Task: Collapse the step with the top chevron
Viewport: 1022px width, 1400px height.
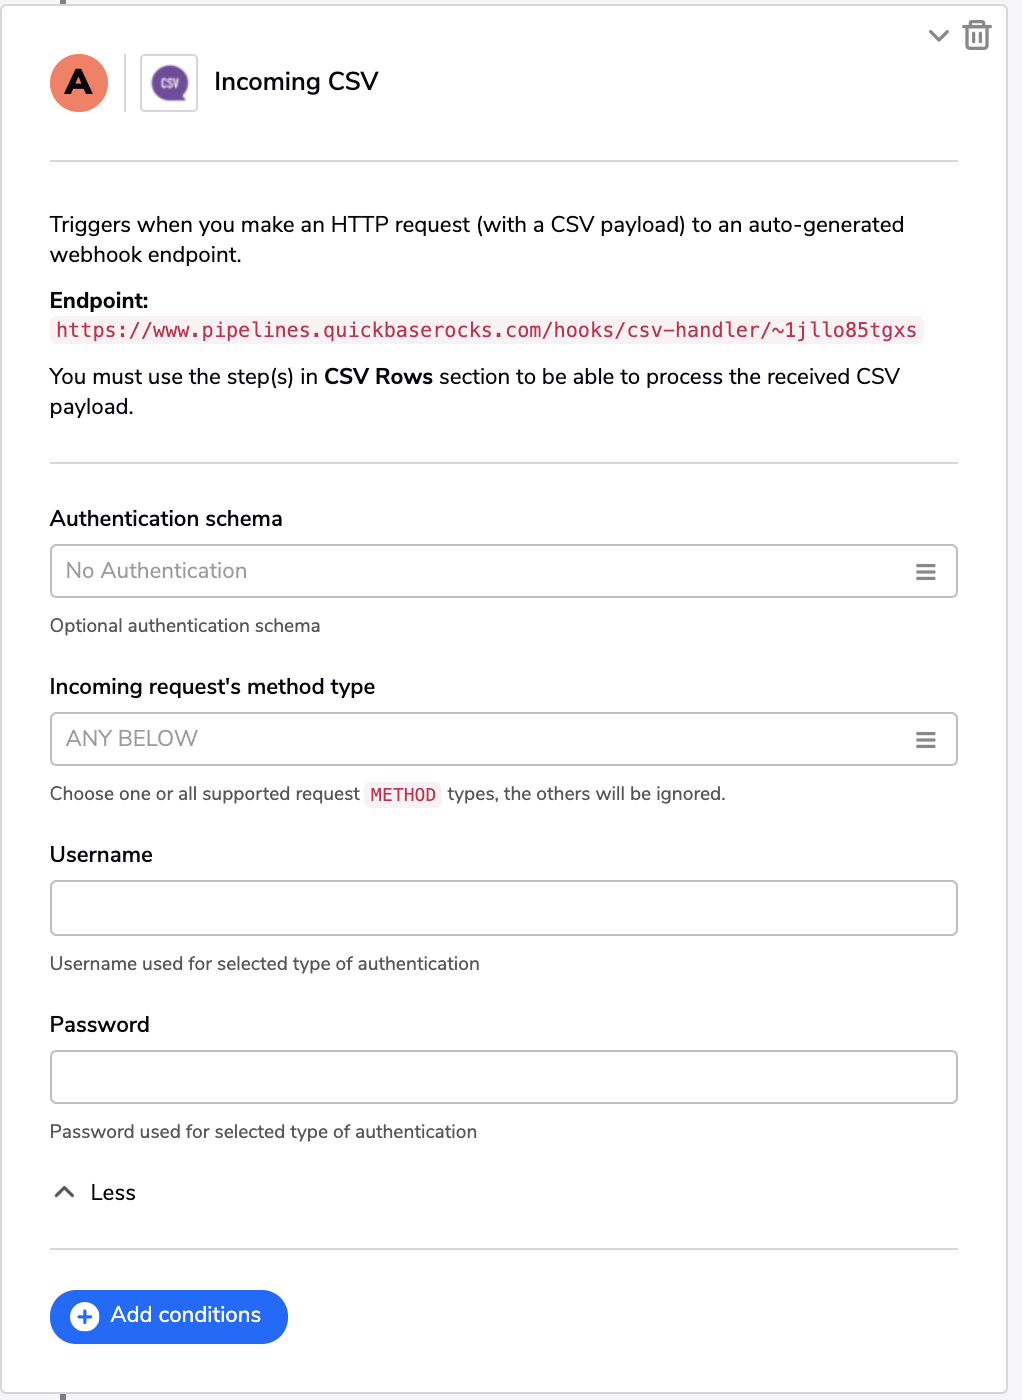Action: click(x=938, y=36)
